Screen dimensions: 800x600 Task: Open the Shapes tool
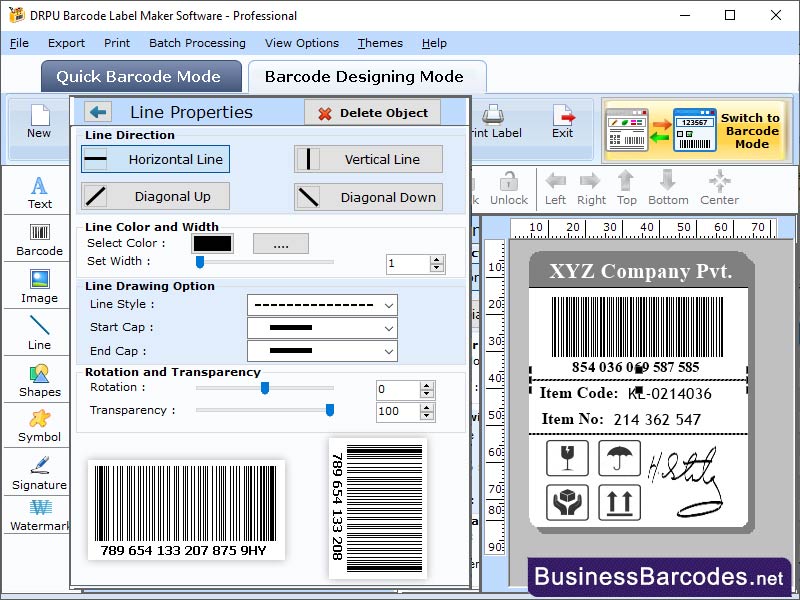(39, 381)
